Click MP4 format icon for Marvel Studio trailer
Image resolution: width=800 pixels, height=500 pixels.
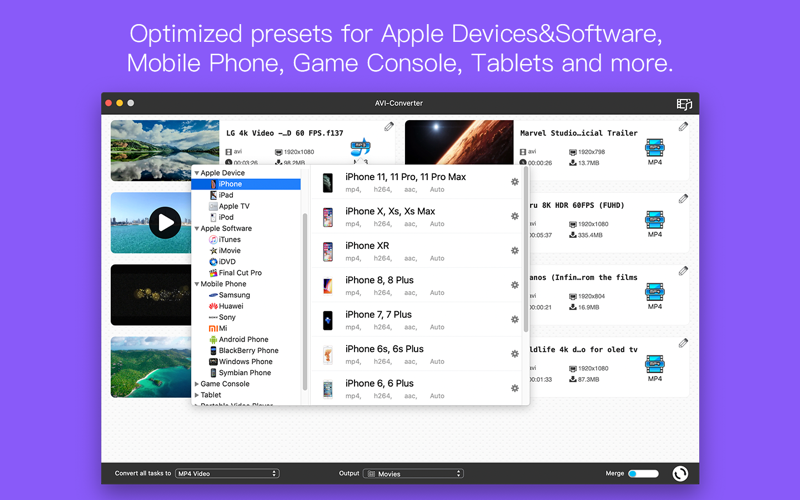point(655,152)
